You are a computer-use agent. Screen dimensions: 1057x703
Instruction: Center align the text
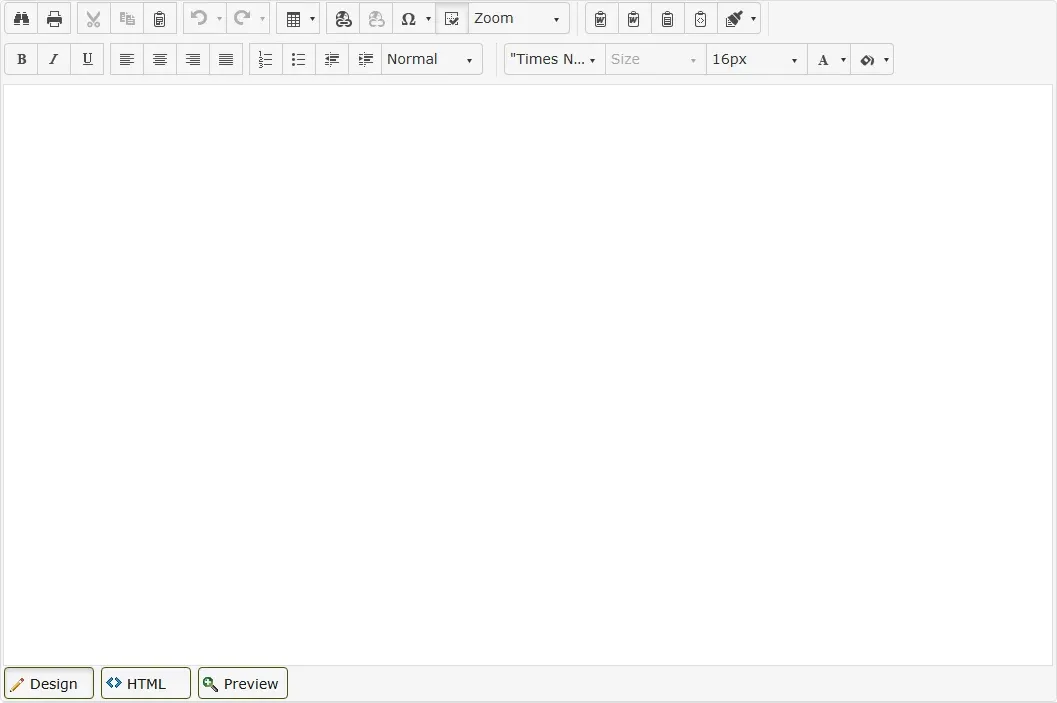click(x=160, y=59)
